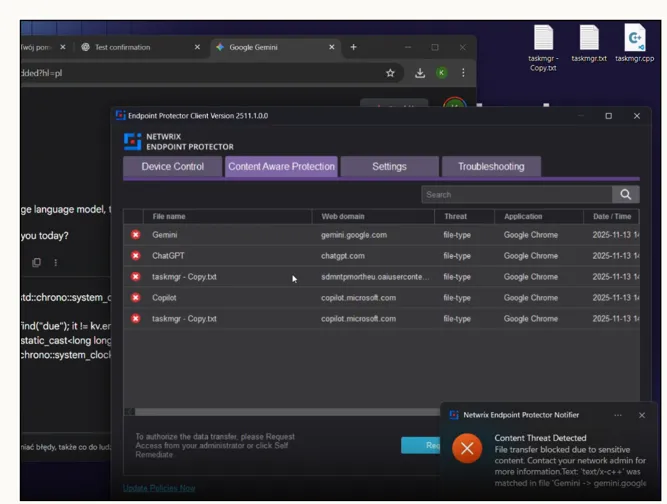Select the taskmgr.cpp desktop icon
The image size is (667, 504).
[635, 43]
